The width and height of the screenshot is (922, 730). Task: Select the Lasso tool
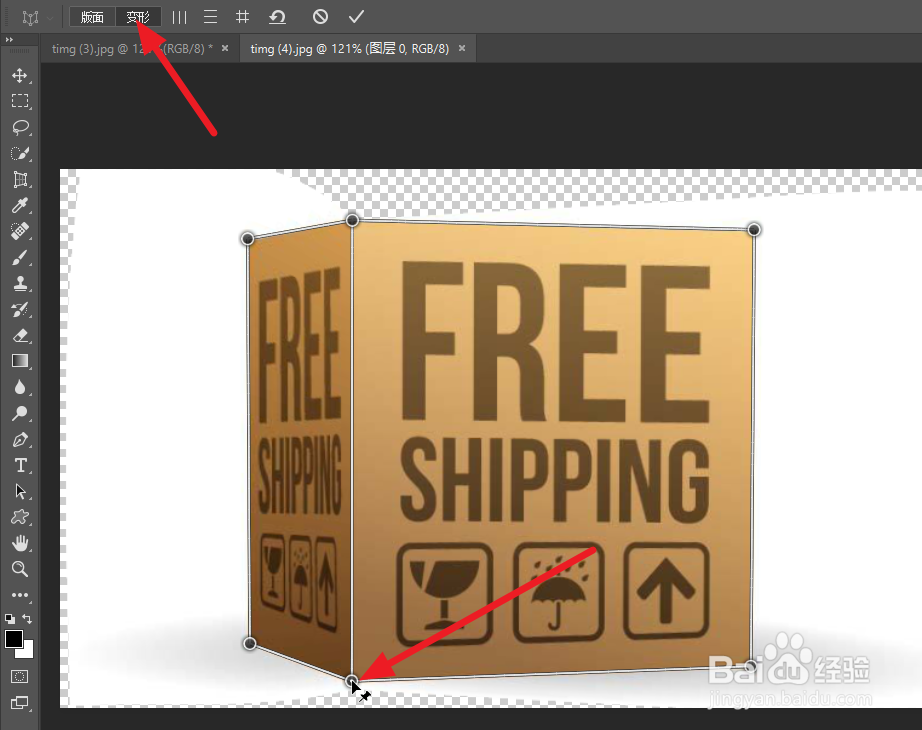[20, 127]
